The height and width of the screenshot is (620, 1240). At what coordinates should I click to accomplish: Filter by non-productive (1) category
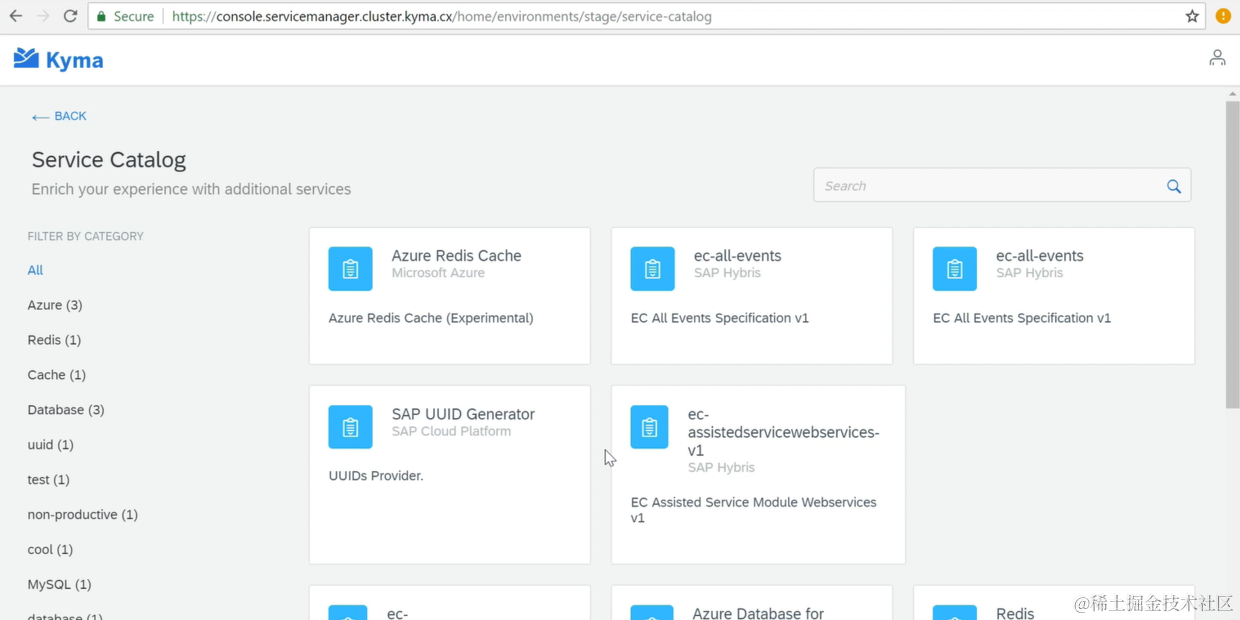point(83,515)
